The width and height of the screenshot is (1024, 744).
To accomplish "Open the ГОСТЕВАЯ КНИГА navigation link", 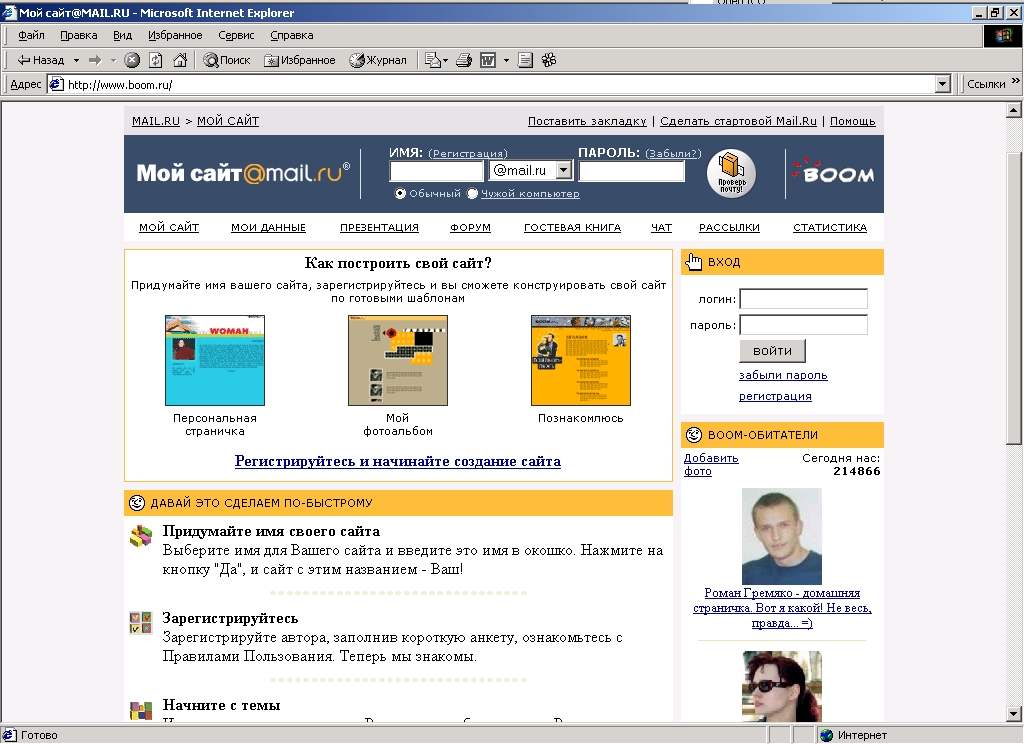I will pyautogui.click(x=572, y=227).
